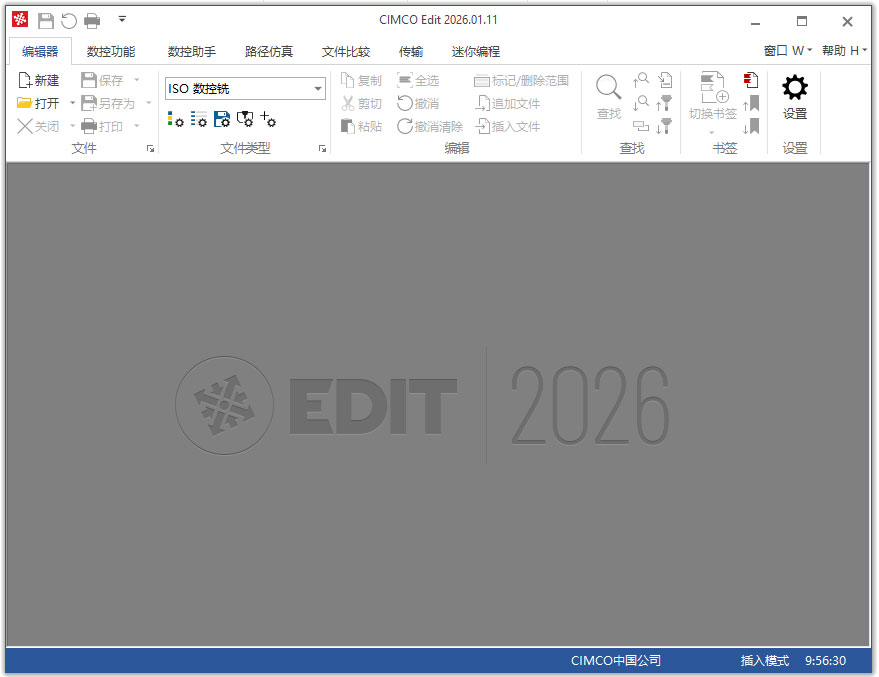Click the CIMCO red app icon in title bar
879x677 pixels.
click(20, 20)
